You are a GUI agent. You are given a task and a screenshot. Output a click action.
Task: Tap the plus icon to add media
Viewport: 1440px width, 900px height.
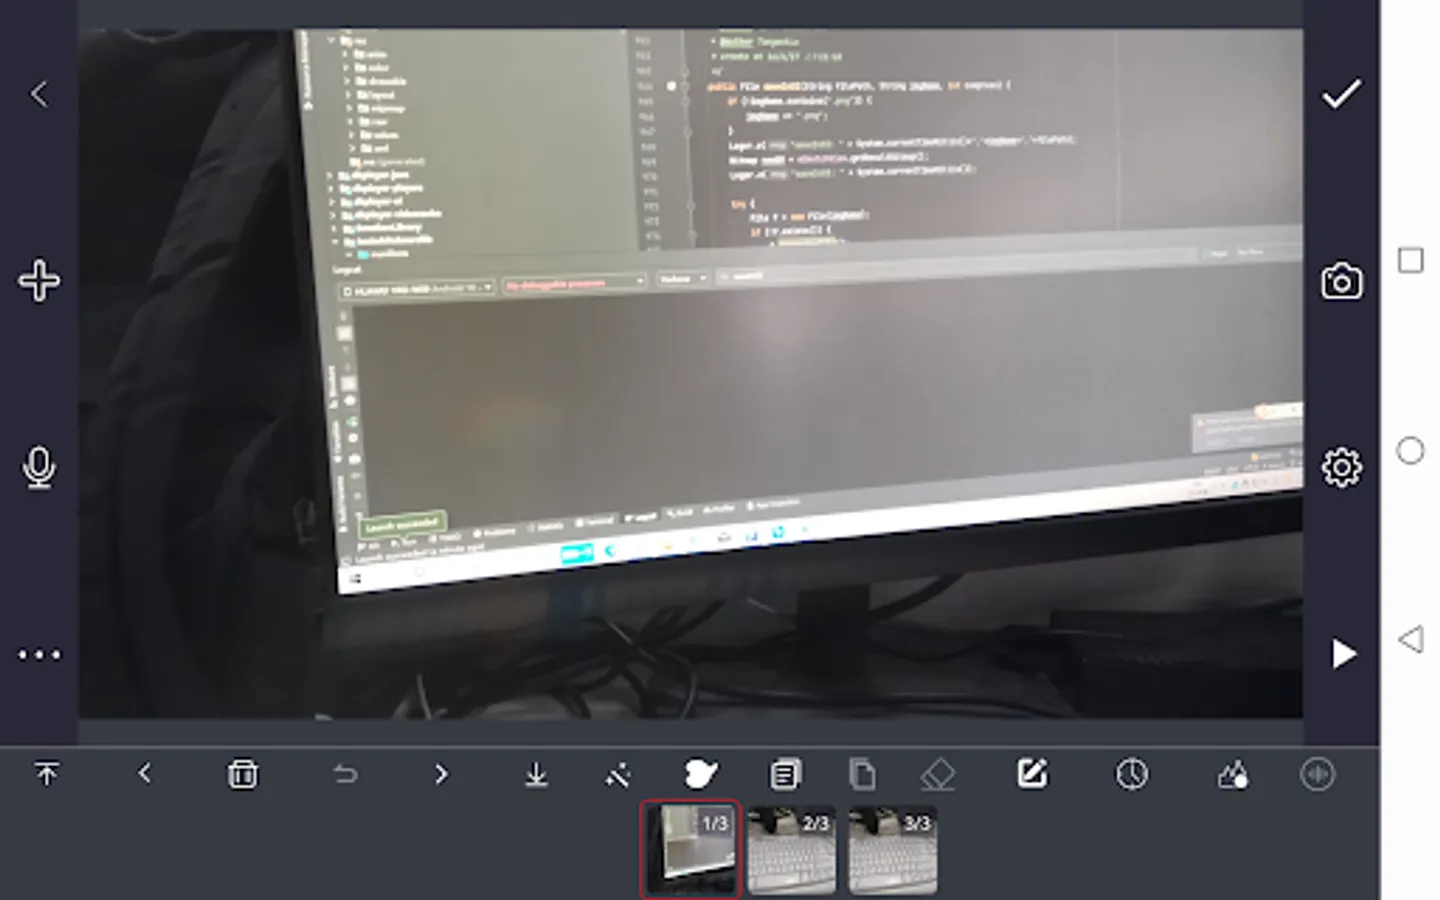[39, 281]
